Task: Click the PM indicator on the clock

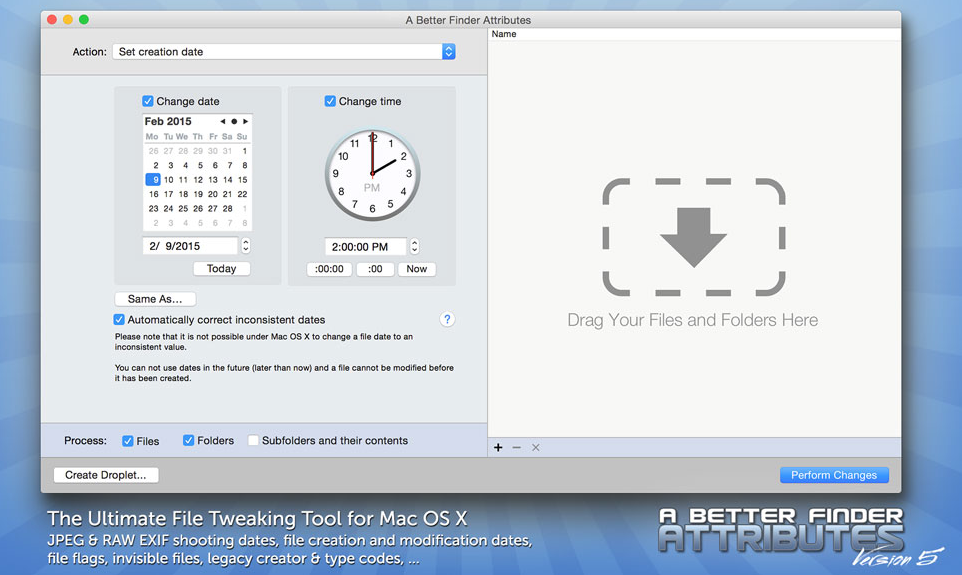Action: click(372, 188)
